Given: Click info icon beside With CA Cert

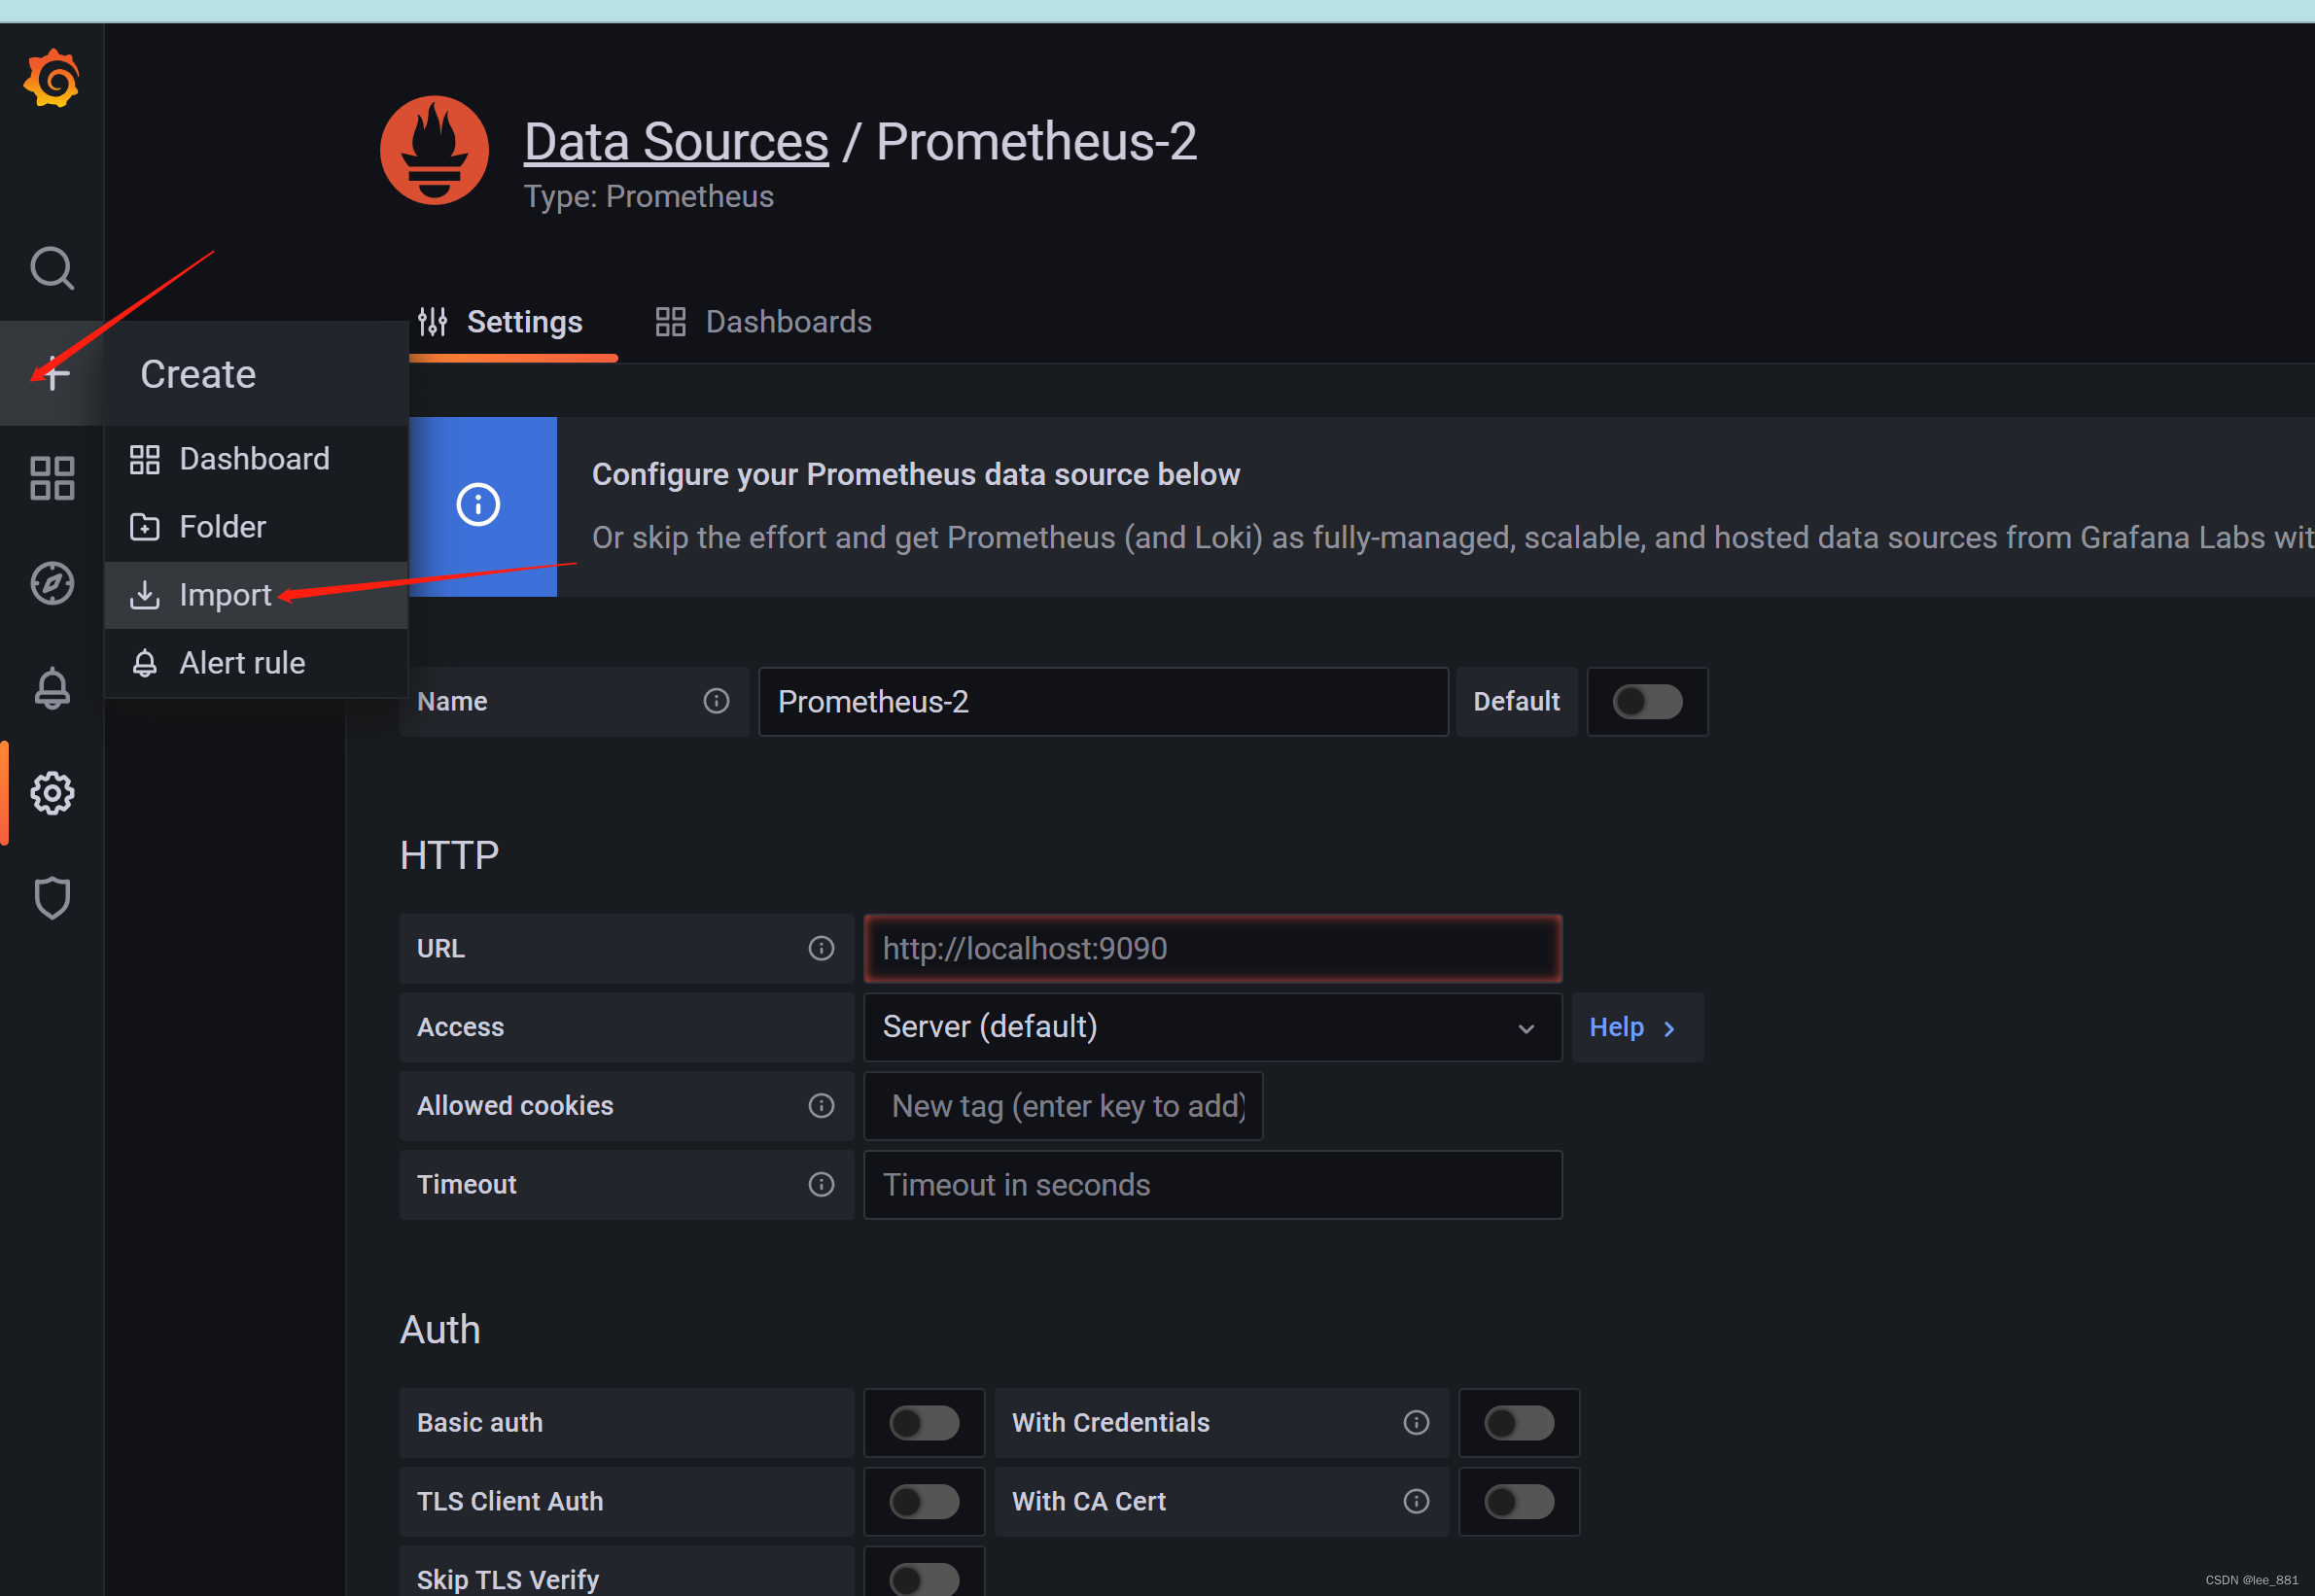Looking at the screenshot, I should click(1416, 1501).
